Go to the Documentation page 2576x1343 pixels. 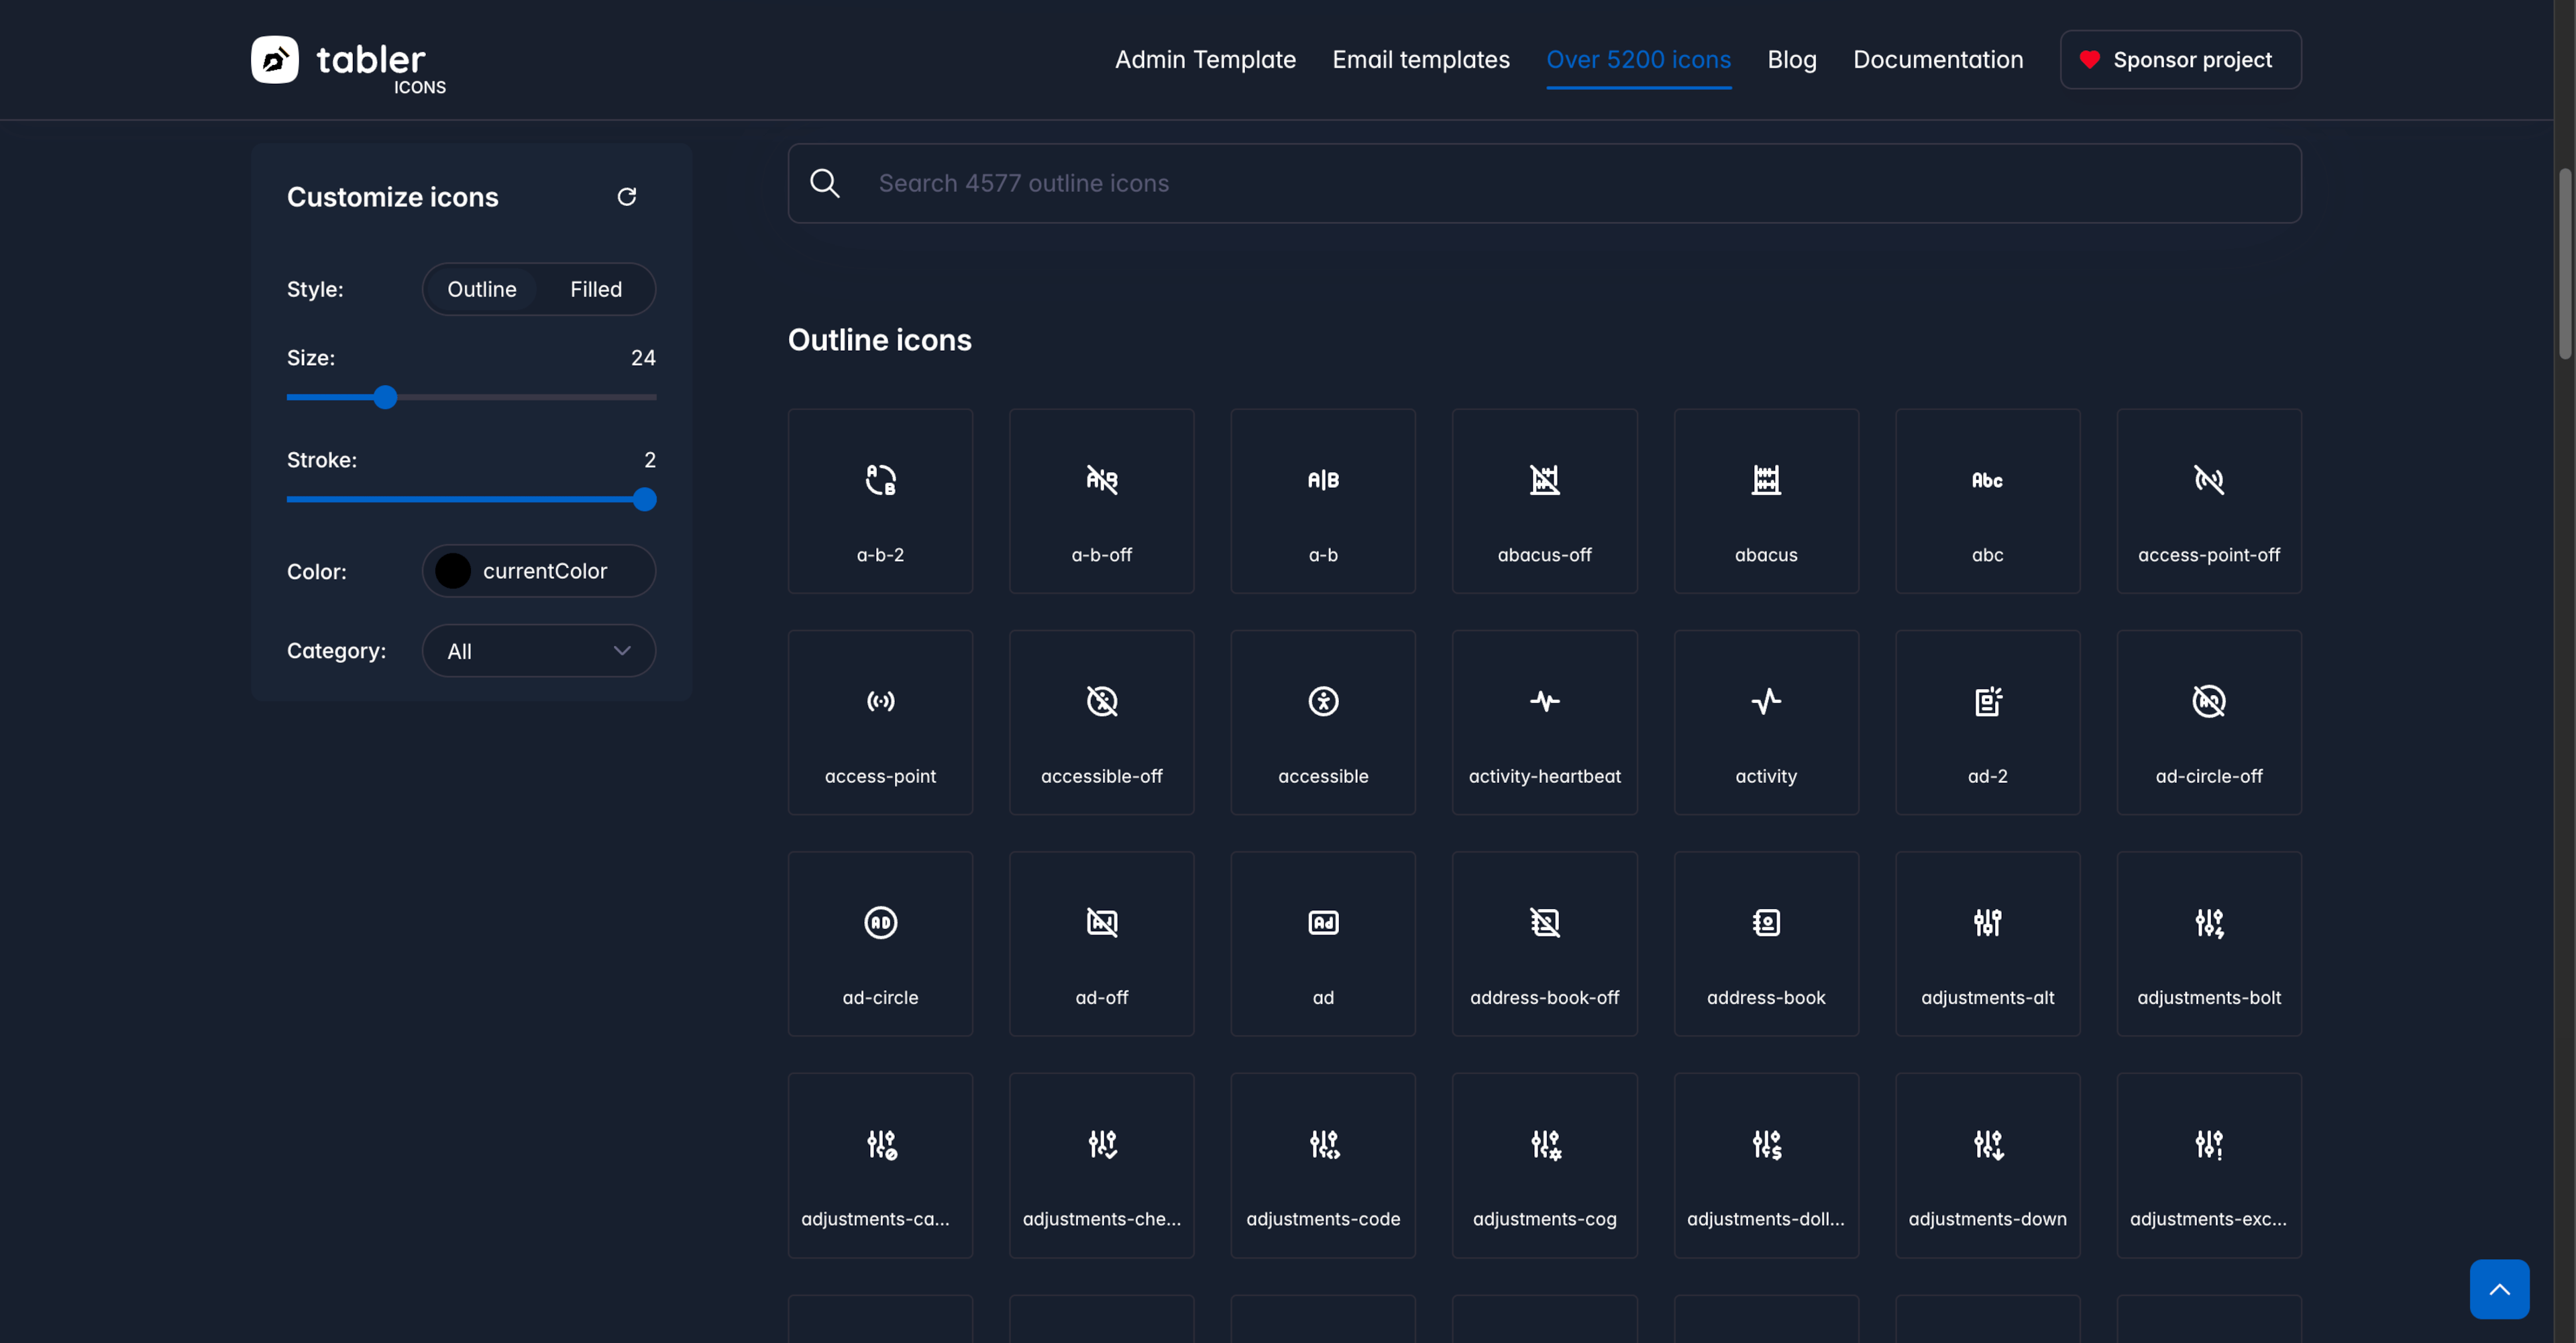point(1937,59)
